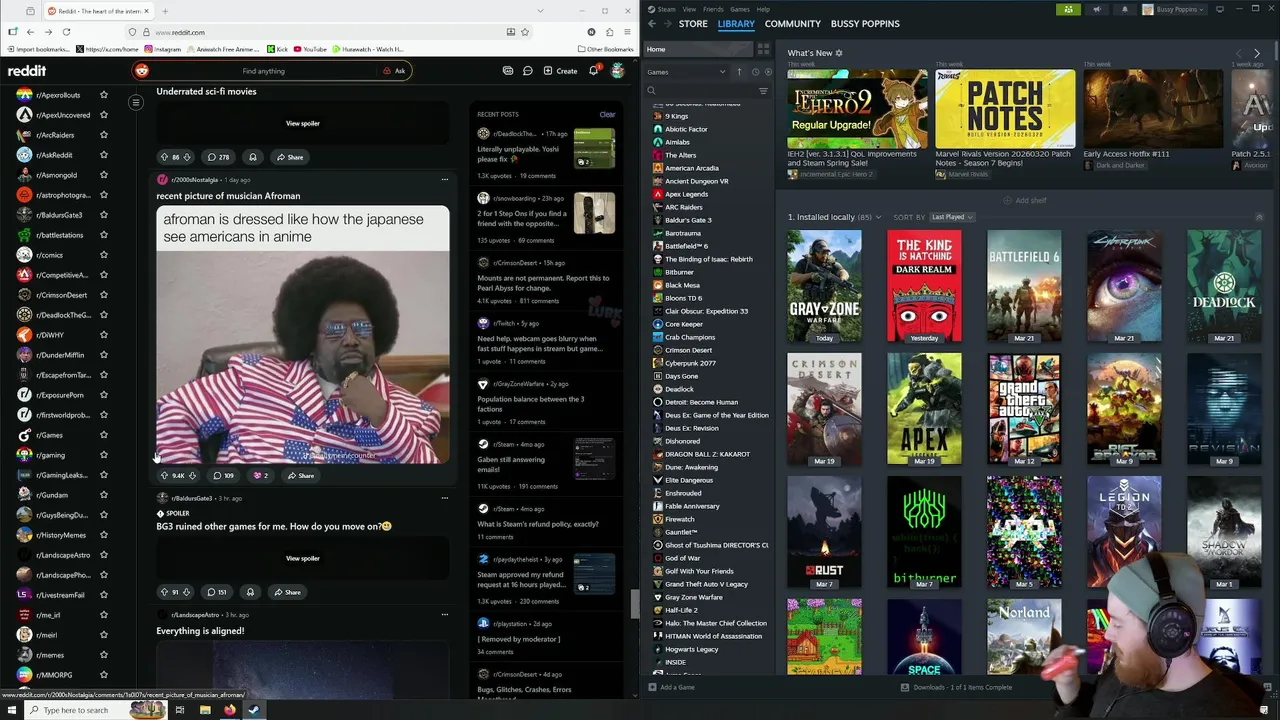Open Steam notifications bell
This screenshot has height=720, width=1280.
click(1124, 9)
